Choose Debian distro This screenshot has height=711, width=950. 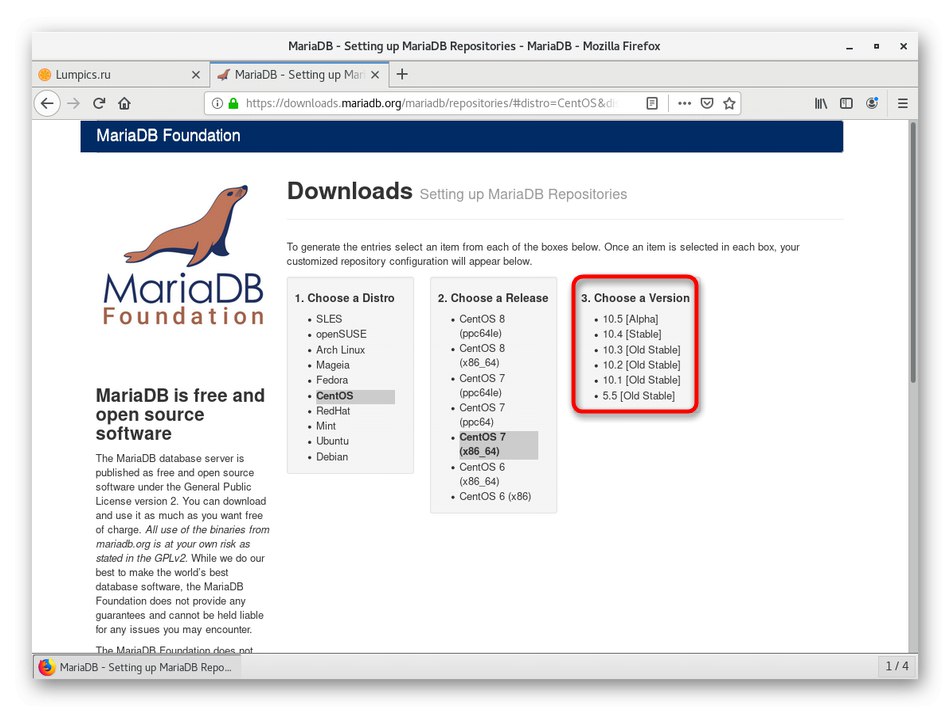[x=332, y=457]
